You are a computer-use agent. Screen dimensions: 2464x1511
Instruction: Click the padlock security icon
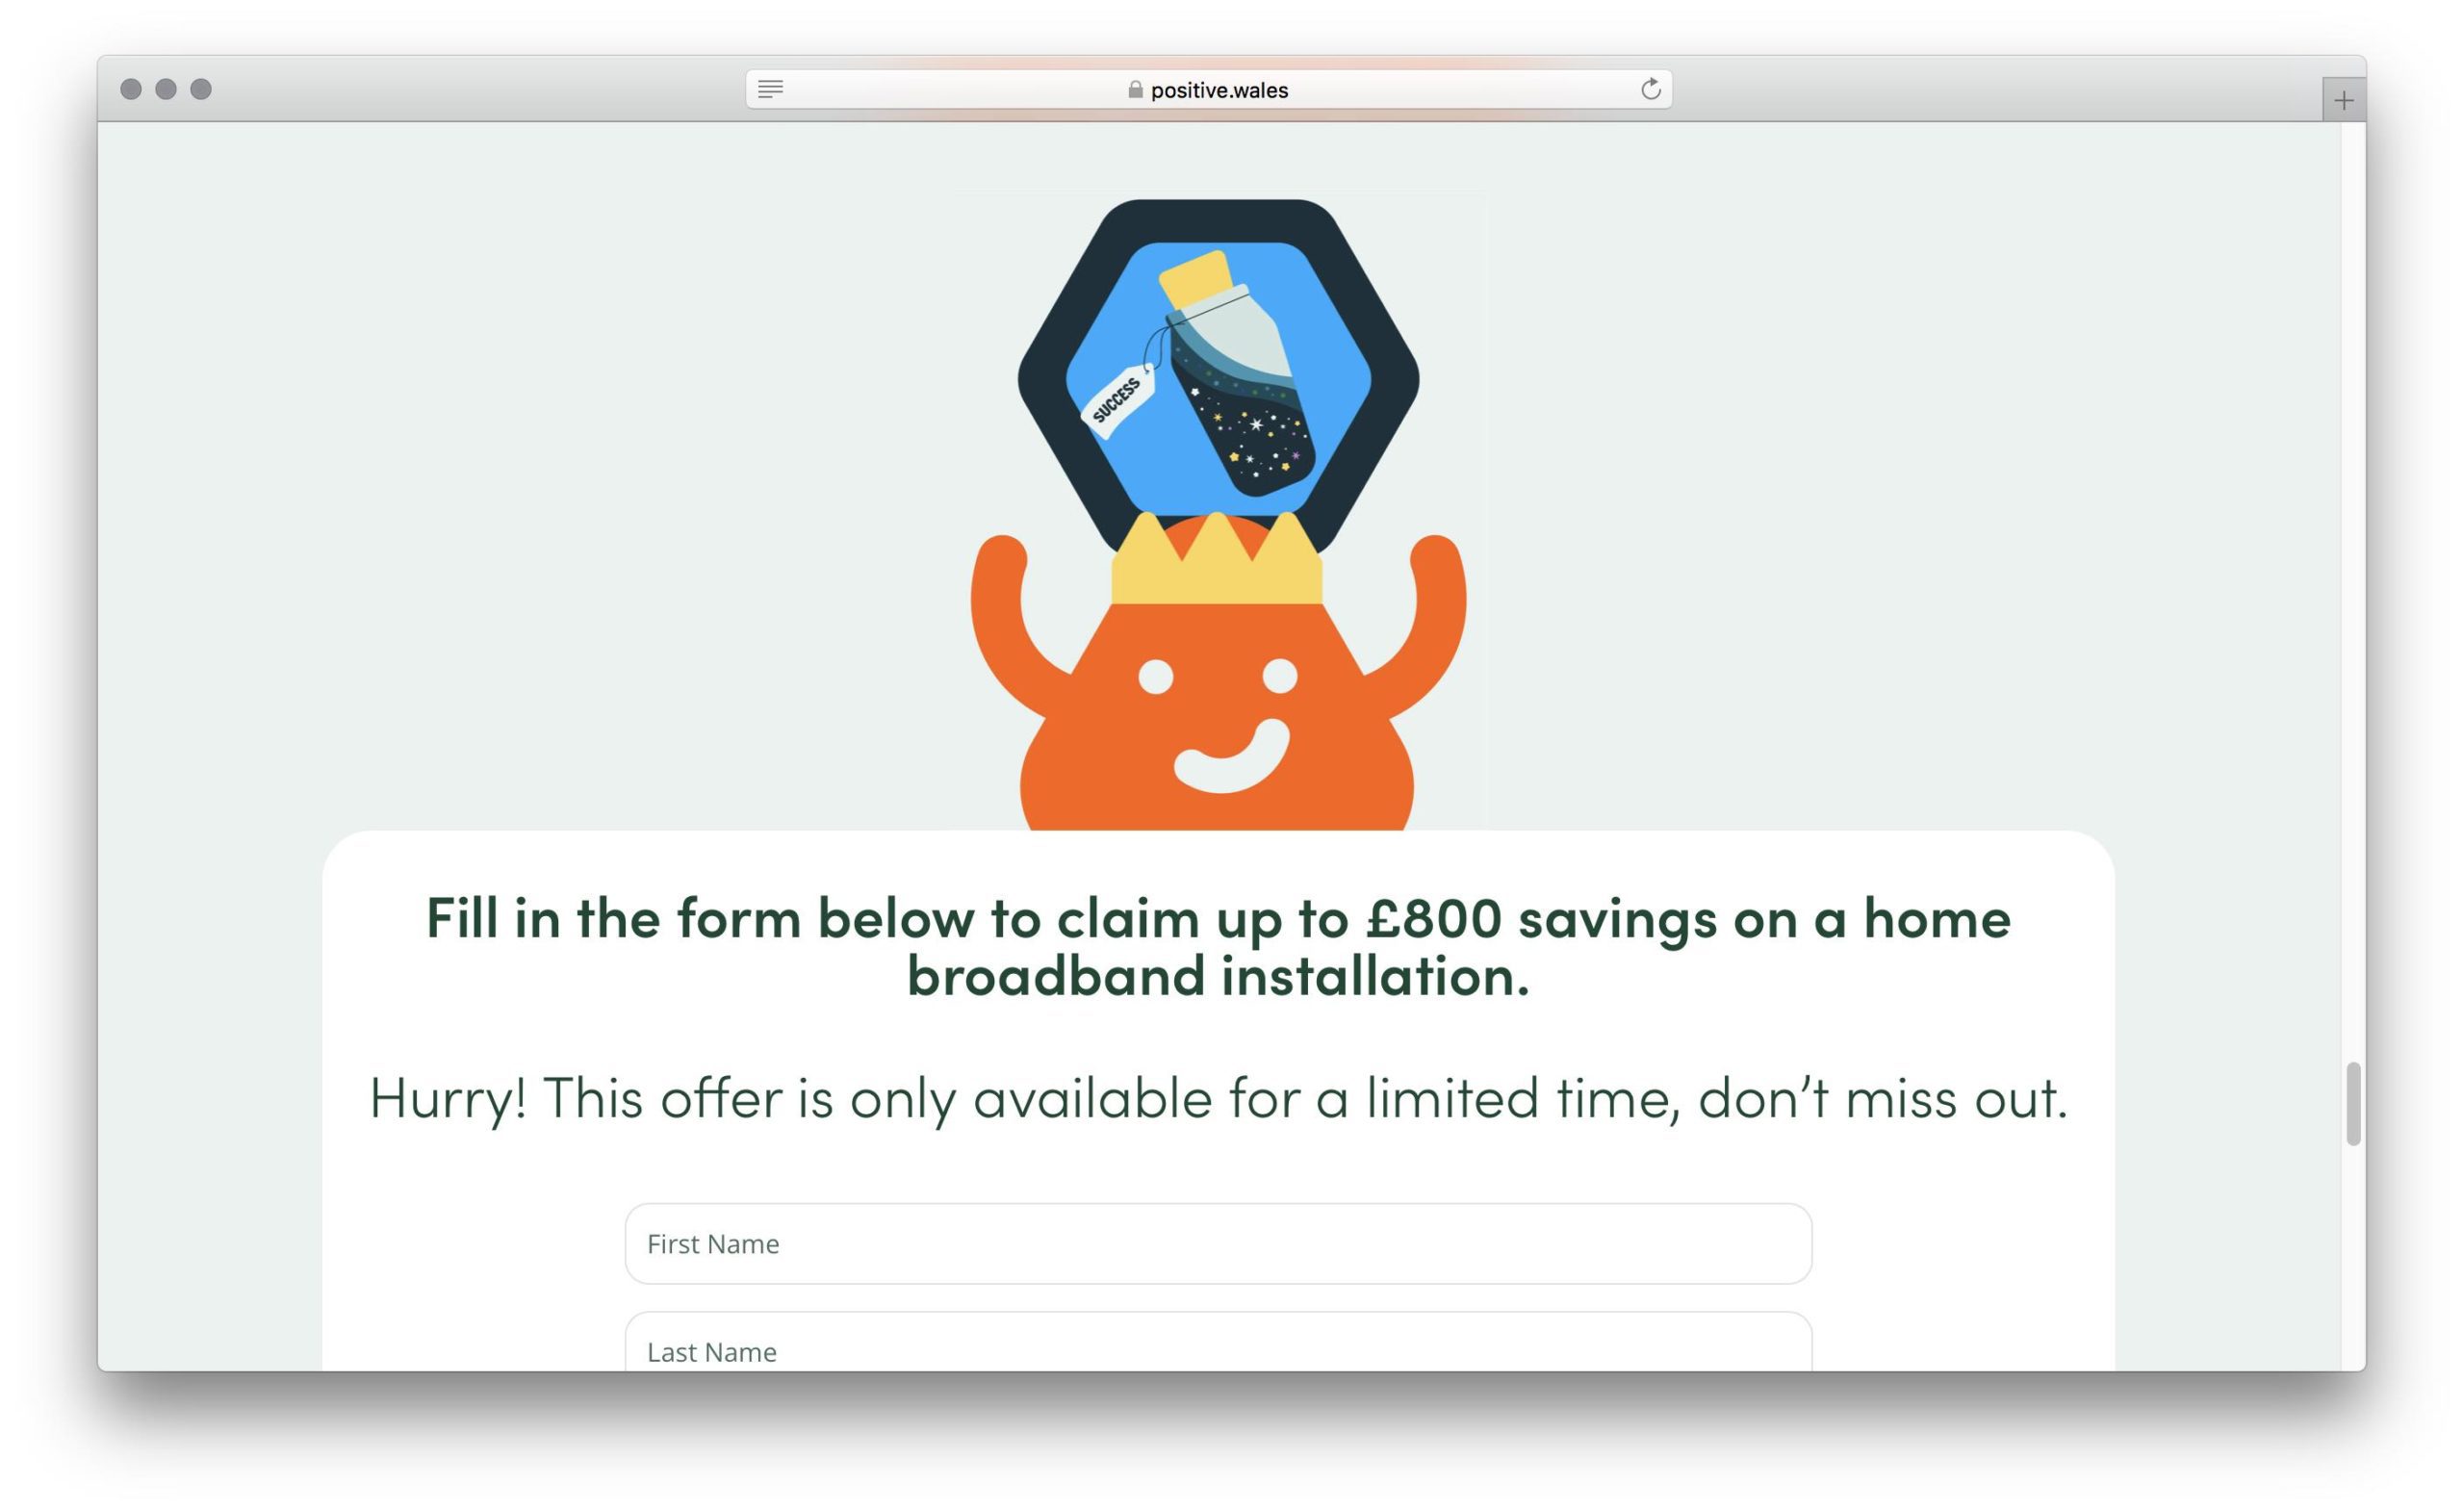[1135, 89]
